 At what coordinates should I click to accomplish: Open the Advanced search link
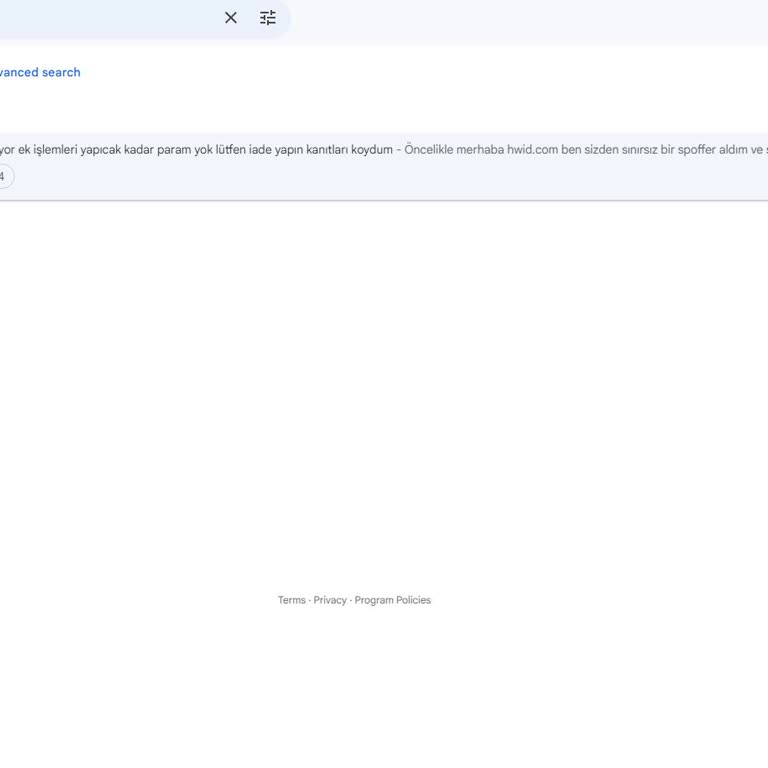40,72
